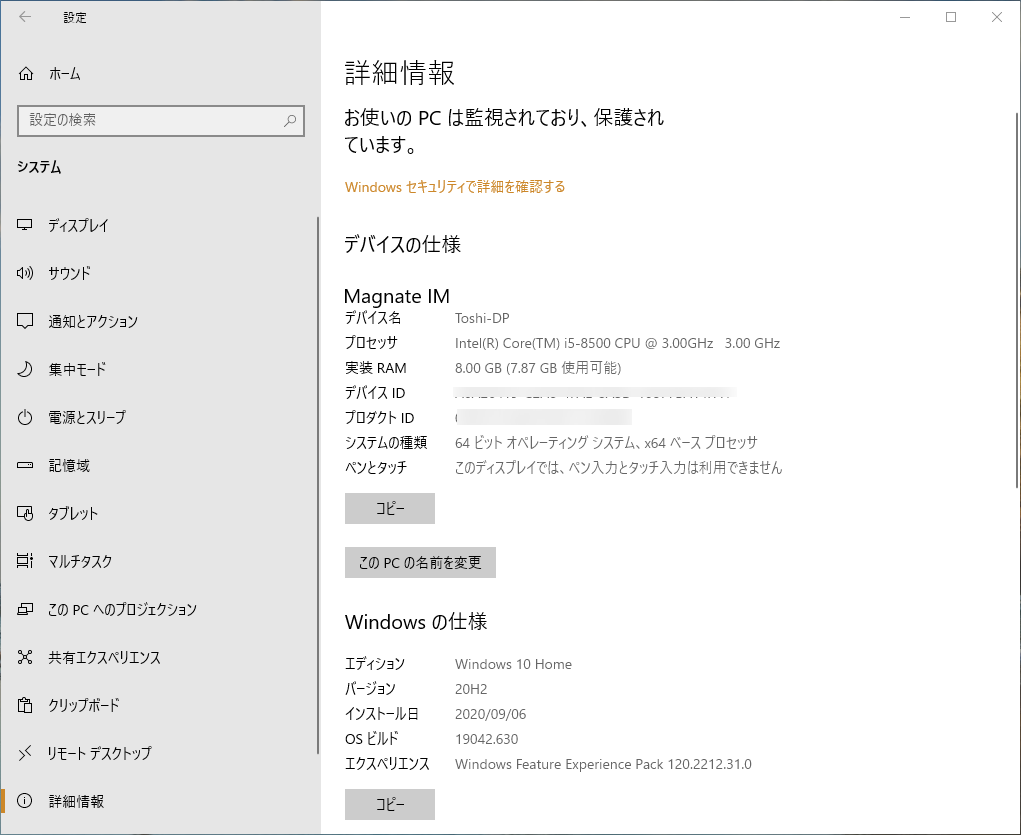Select the Focus assist moon icon

click(x=25, y=369)
